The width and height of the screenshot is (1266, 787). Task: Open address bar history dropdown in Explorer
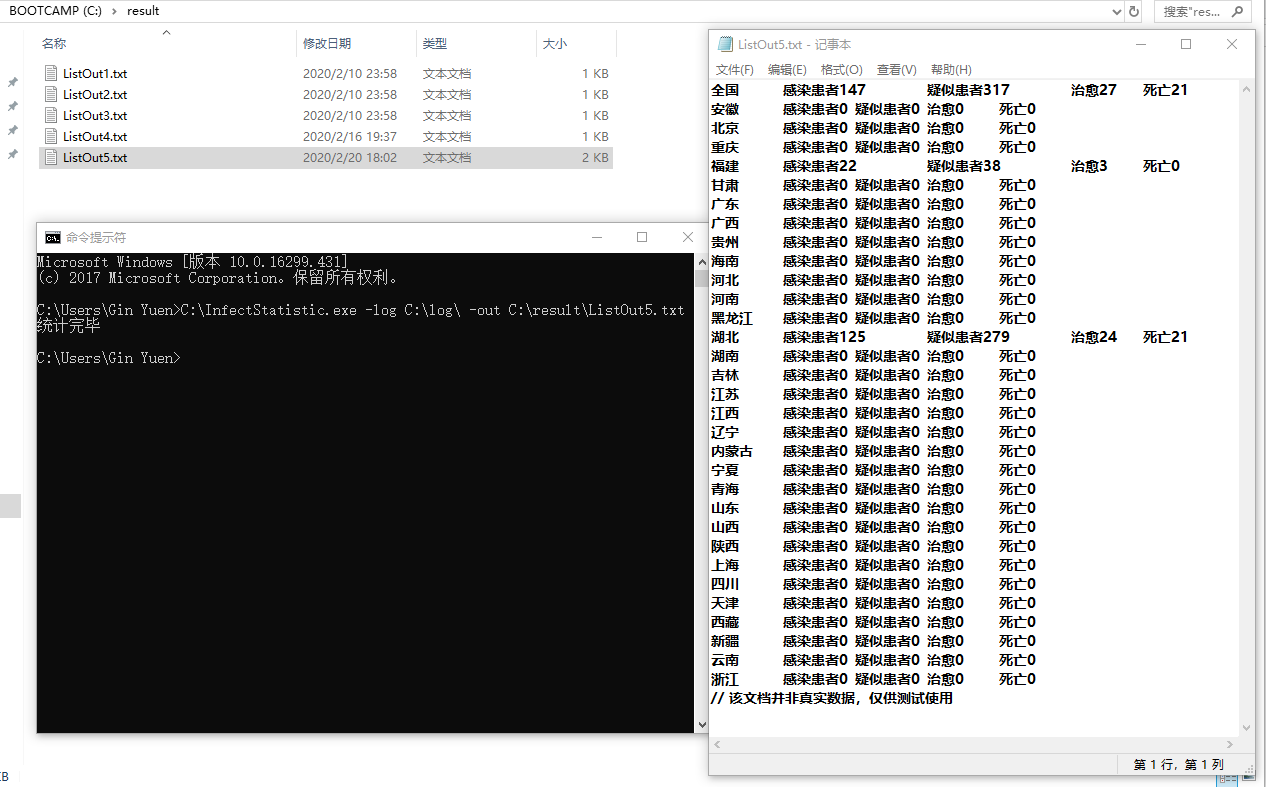pyautogui.click(x=1117, y=11)
